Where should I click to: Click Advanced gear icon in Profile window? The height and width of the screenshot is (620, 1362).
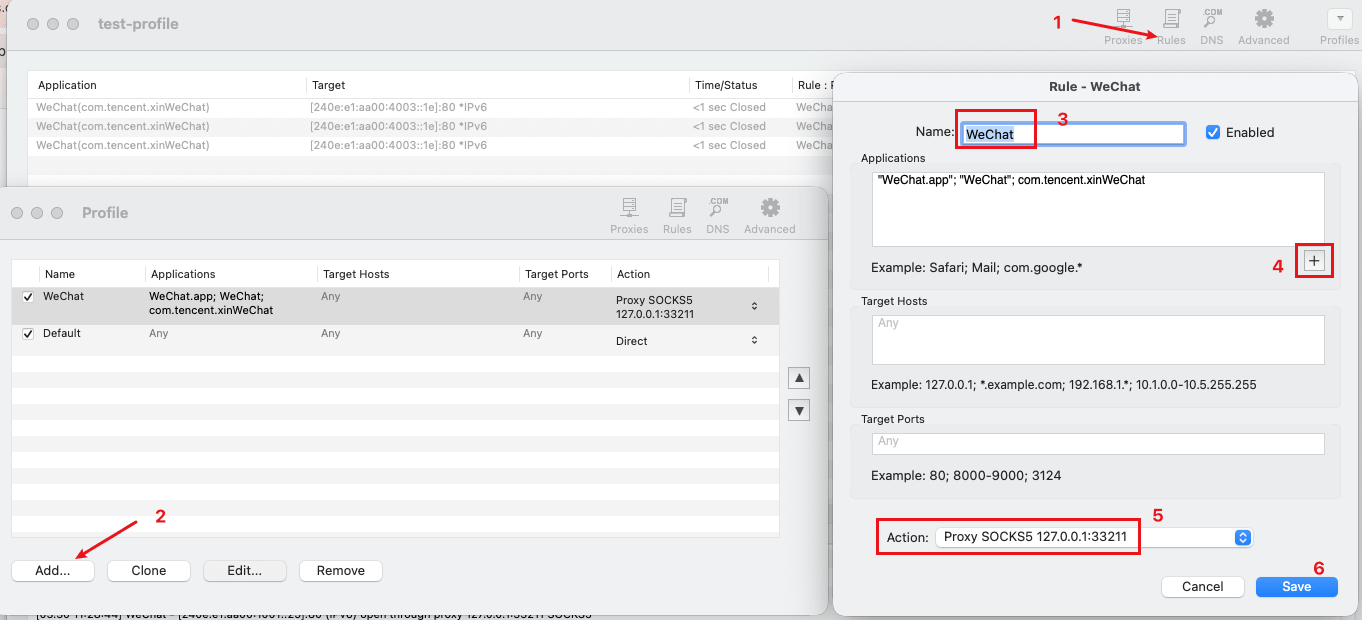pyautogui.click(x=770, y=215)
